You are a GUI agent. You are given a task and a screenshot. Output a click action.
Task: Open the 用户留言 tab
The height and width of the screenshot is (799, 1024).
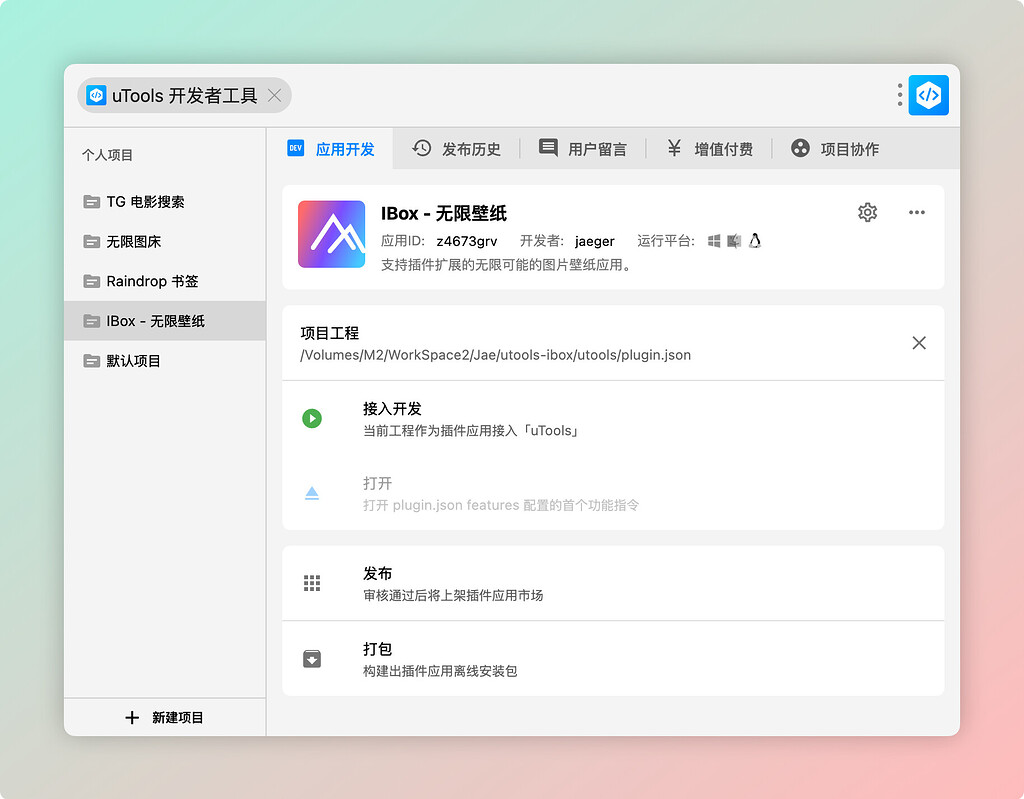coord(583,149)
